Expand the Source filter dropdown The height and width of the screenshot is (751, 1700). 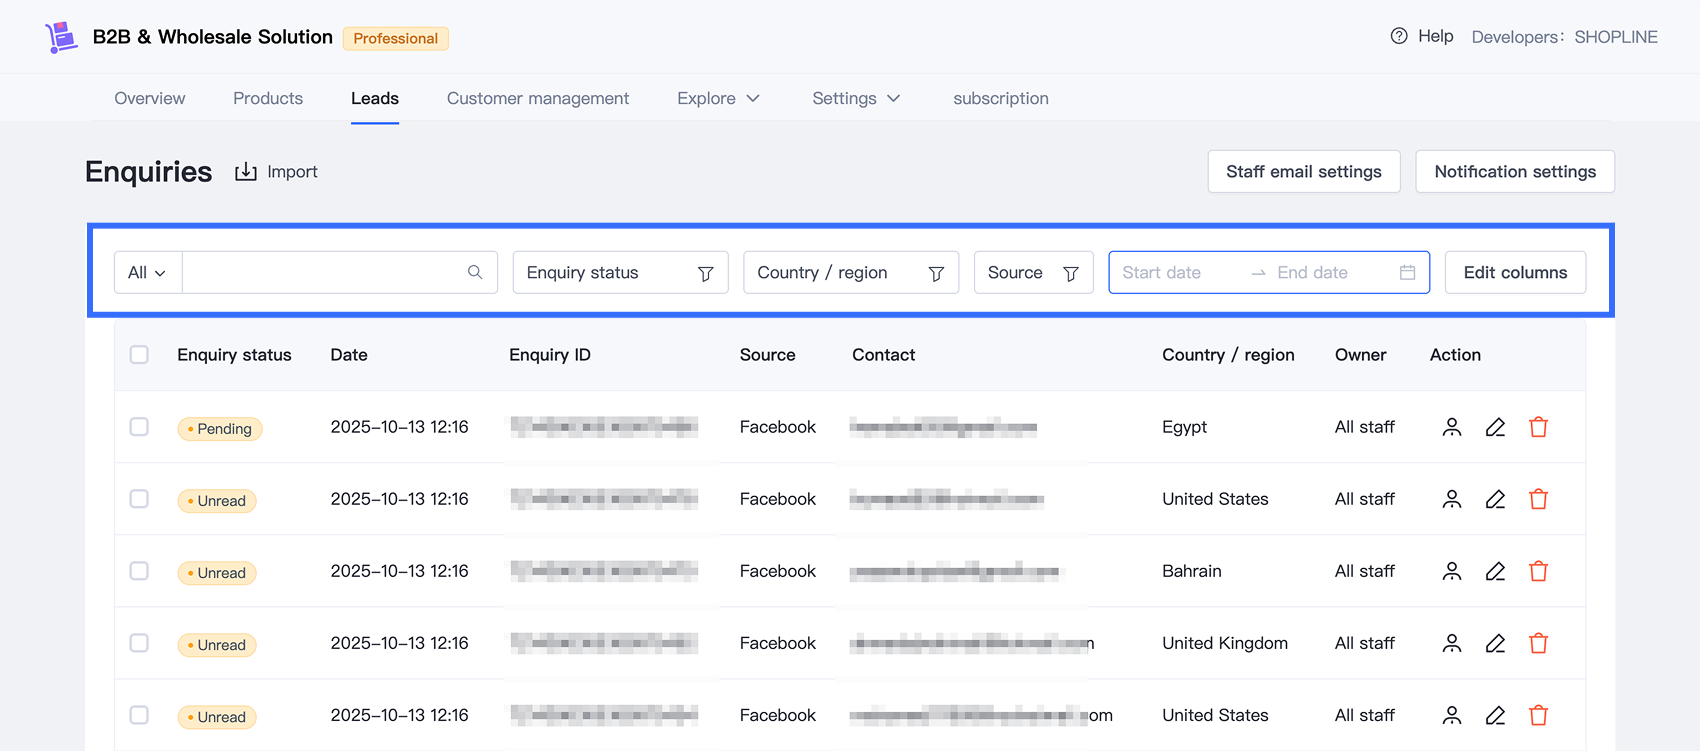tap(1033, 272)
